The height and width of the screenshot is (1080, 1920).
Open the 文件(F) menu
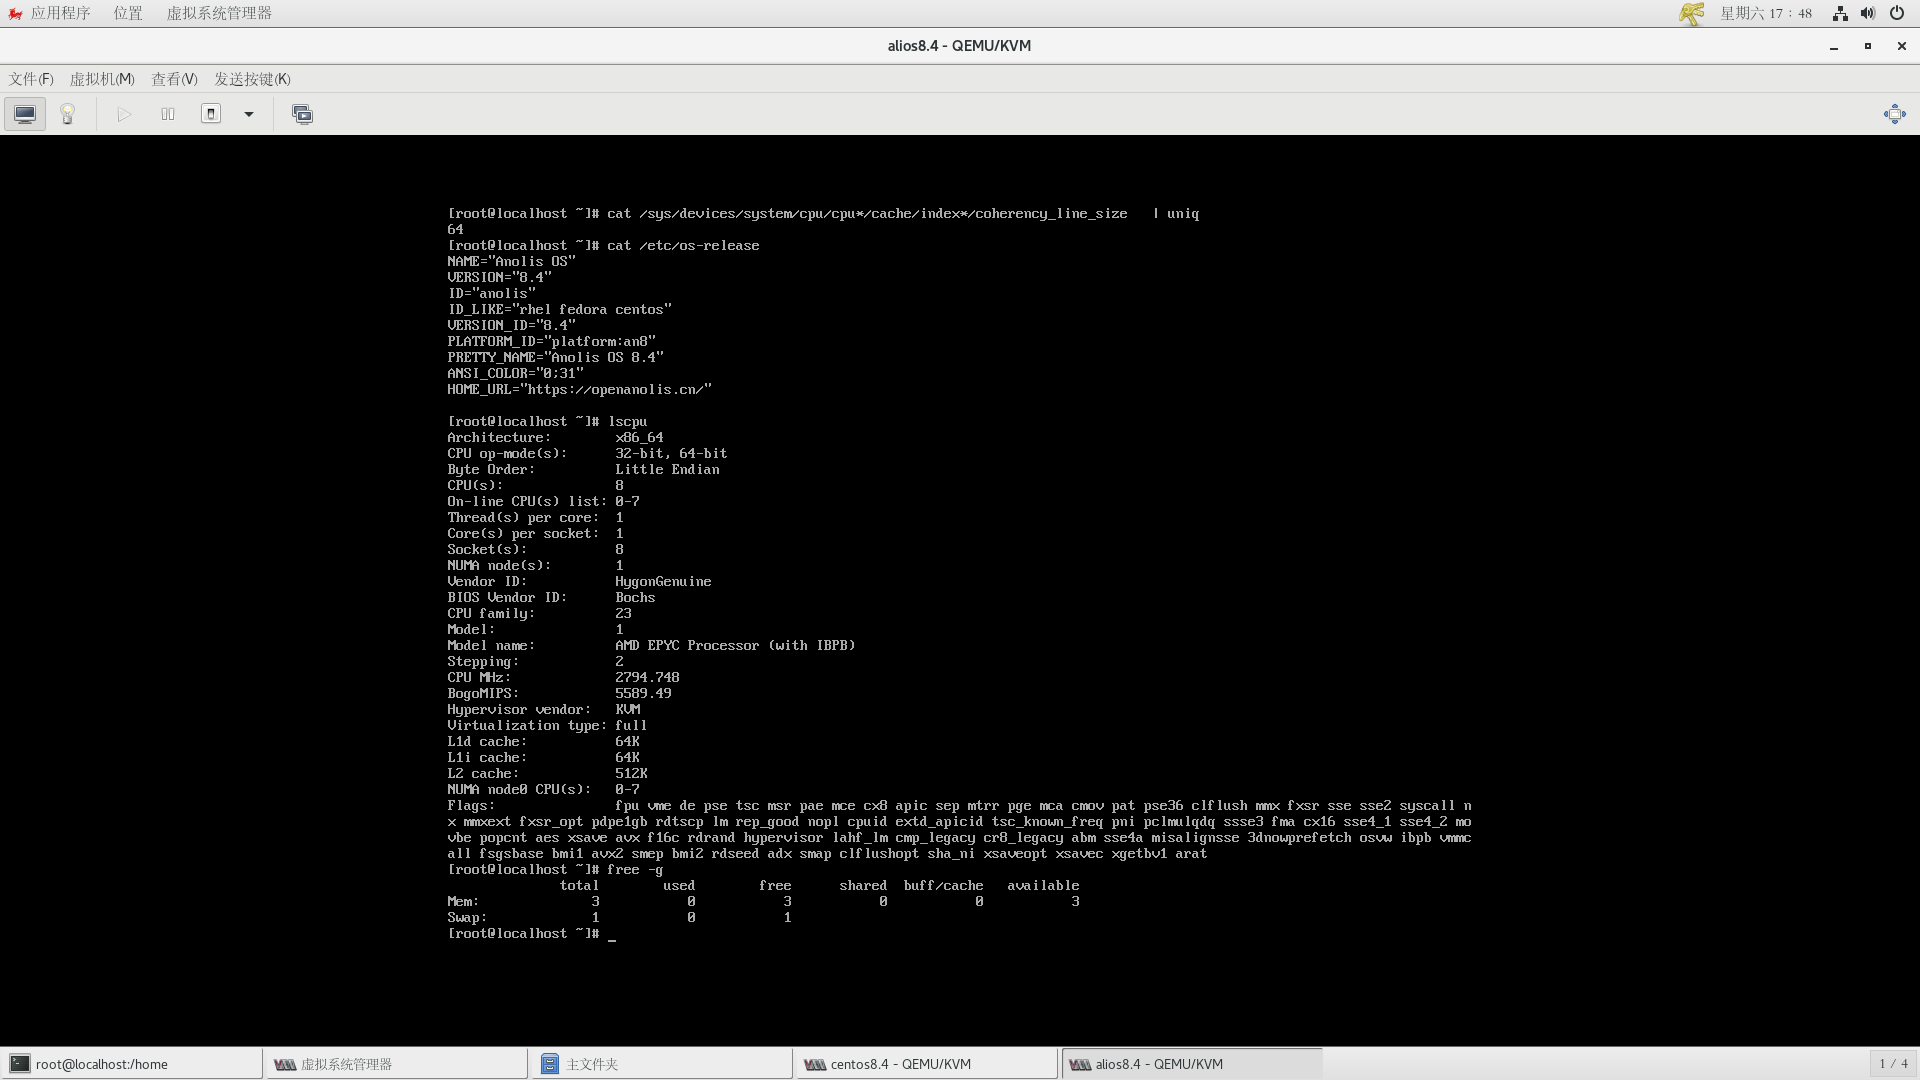tap(31, 79)
